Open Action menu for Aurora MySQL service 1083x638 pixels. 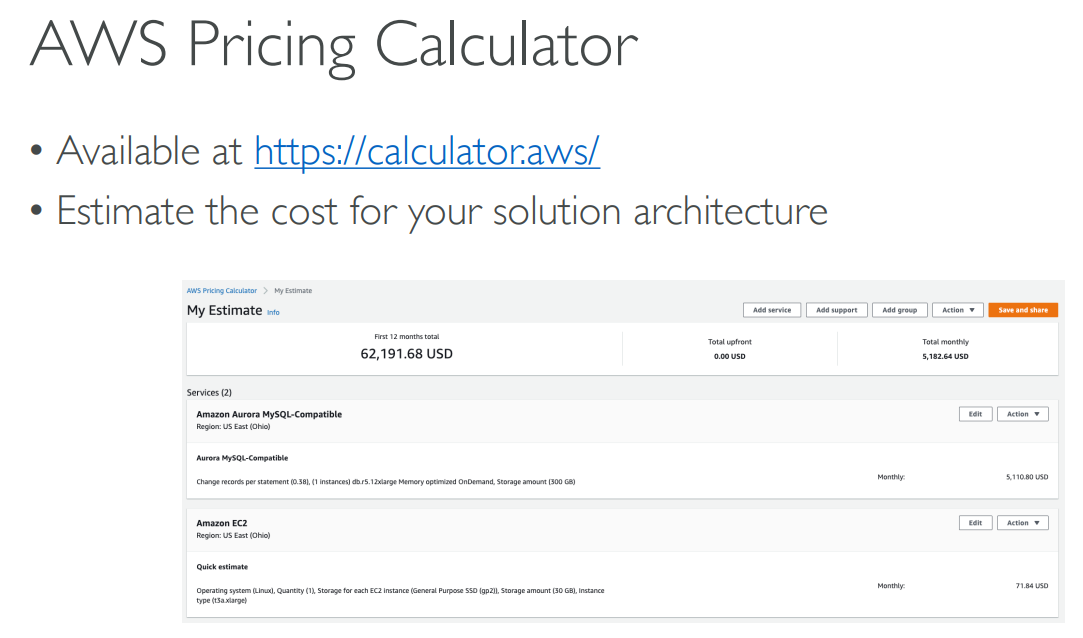pos(1023,414)
